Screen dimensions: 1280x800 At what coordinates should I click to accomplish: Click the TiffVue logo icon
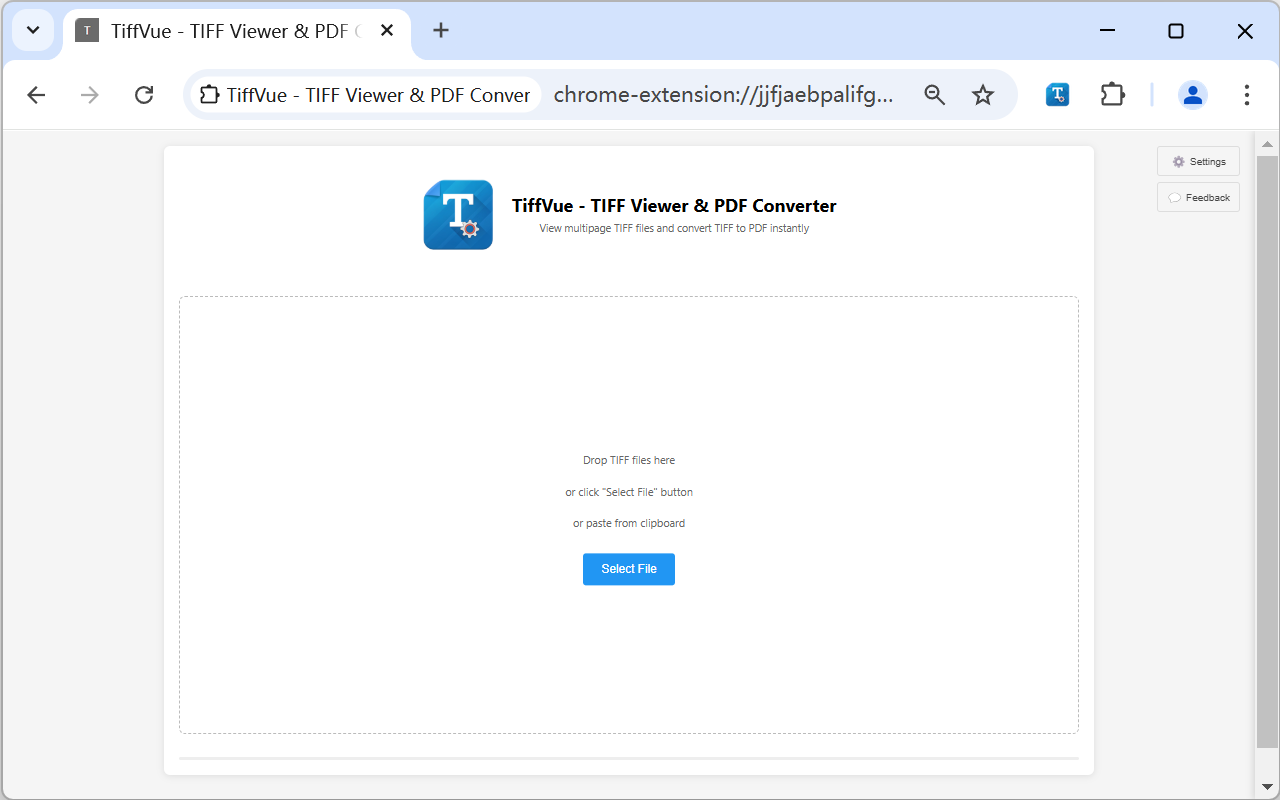tap(458, 214)
